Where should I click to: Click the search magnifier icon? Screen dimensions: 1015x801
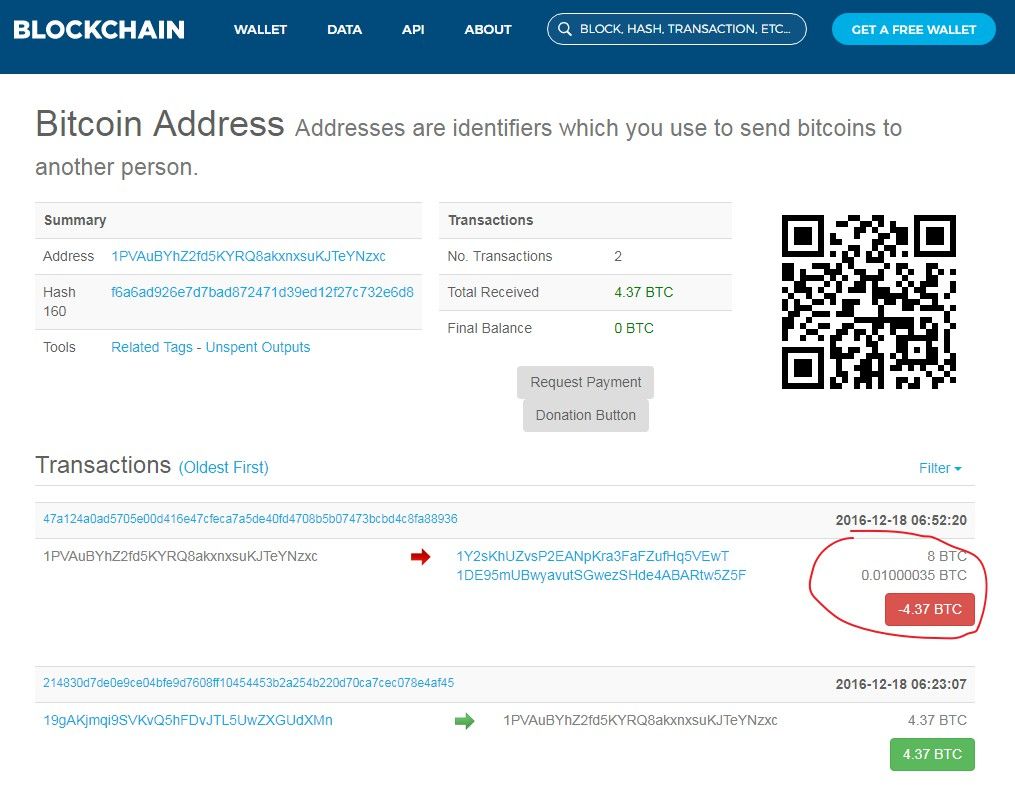click(x=564, y=29)
